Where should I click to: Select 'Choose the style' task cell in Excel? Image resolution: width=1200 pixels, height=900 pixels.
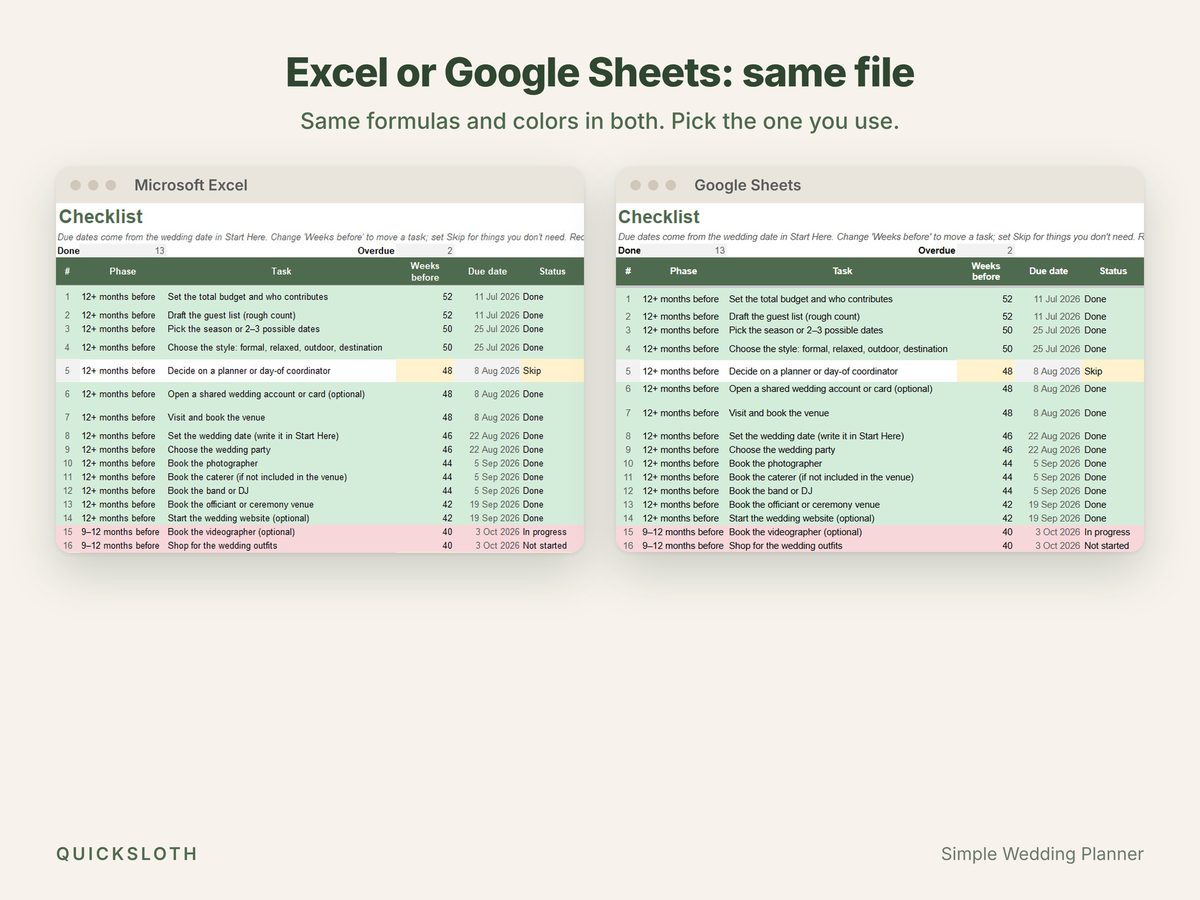point(274,348)
